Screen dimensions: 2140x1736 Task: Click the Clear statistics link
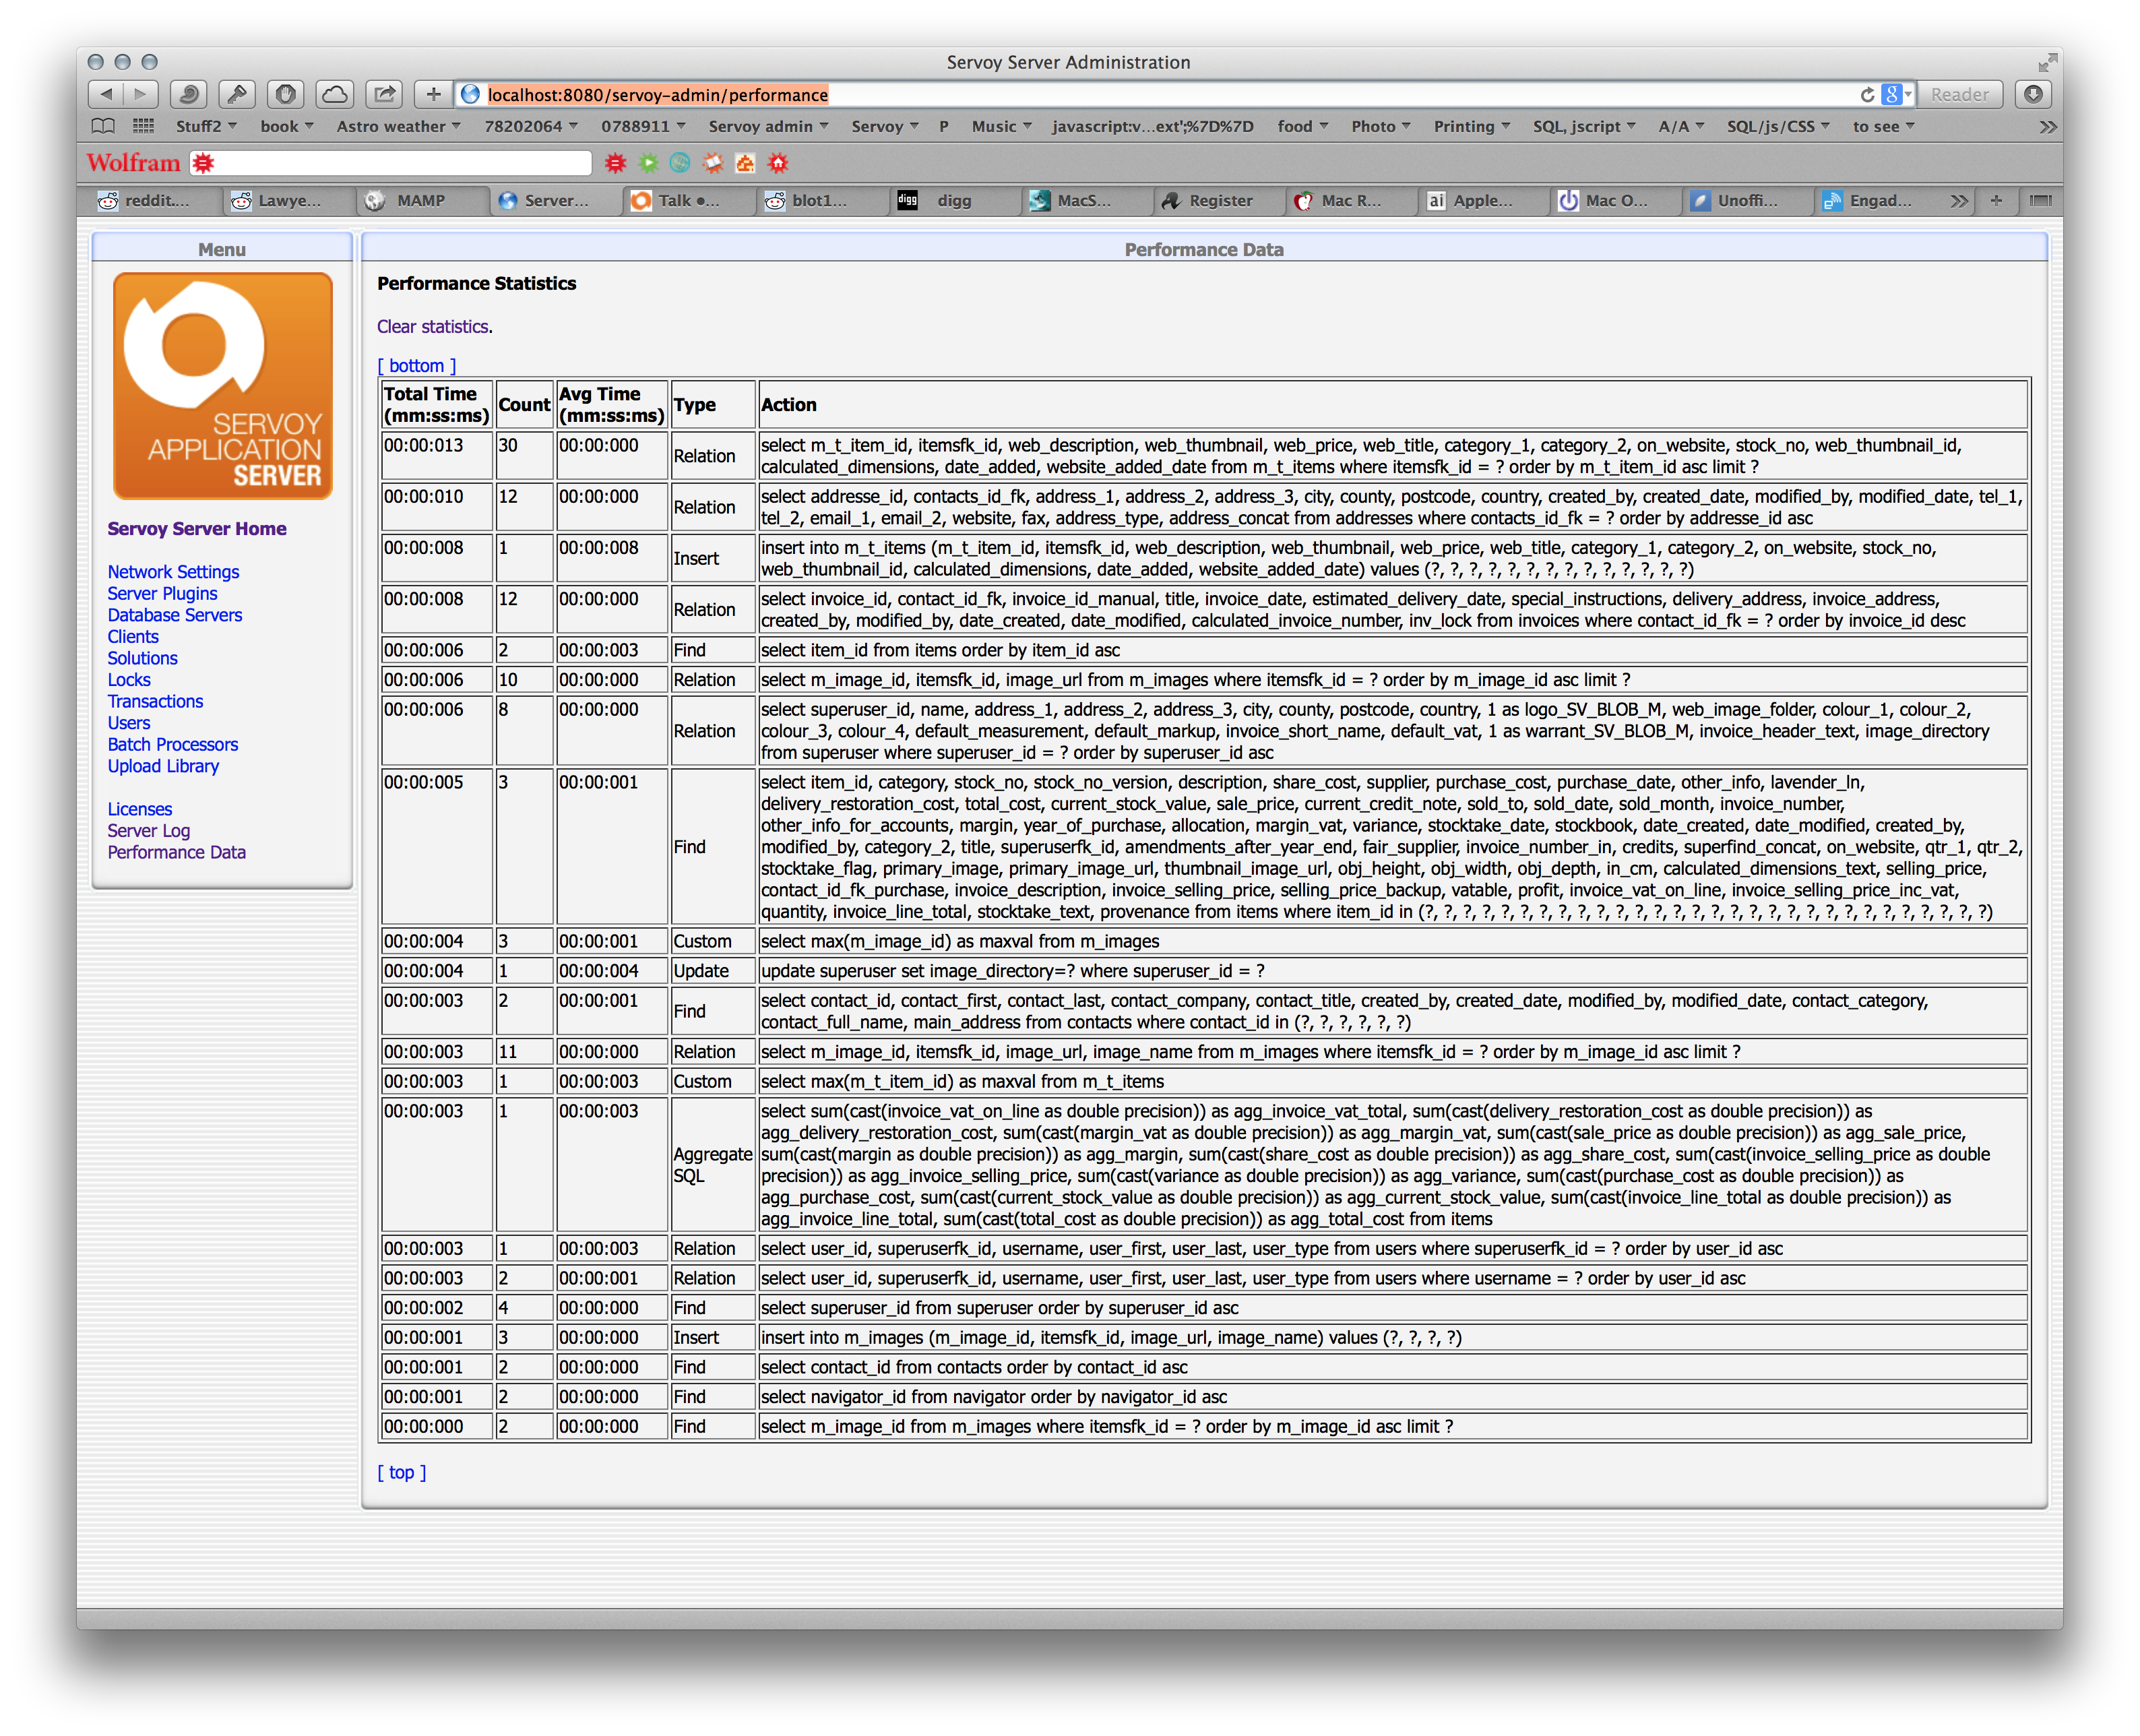pos(433,326)
